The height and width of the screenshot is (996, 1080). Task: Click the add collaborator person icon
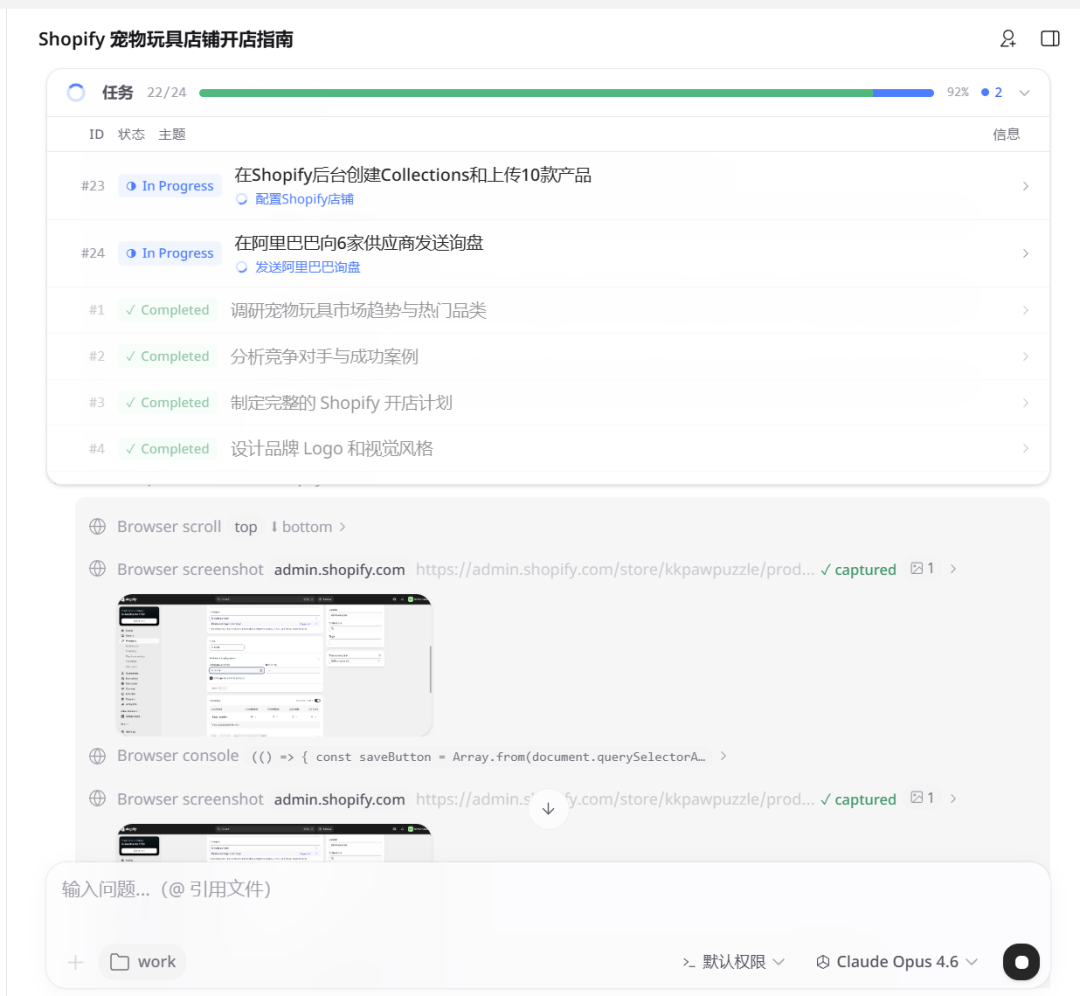(x=1008, y=39)
